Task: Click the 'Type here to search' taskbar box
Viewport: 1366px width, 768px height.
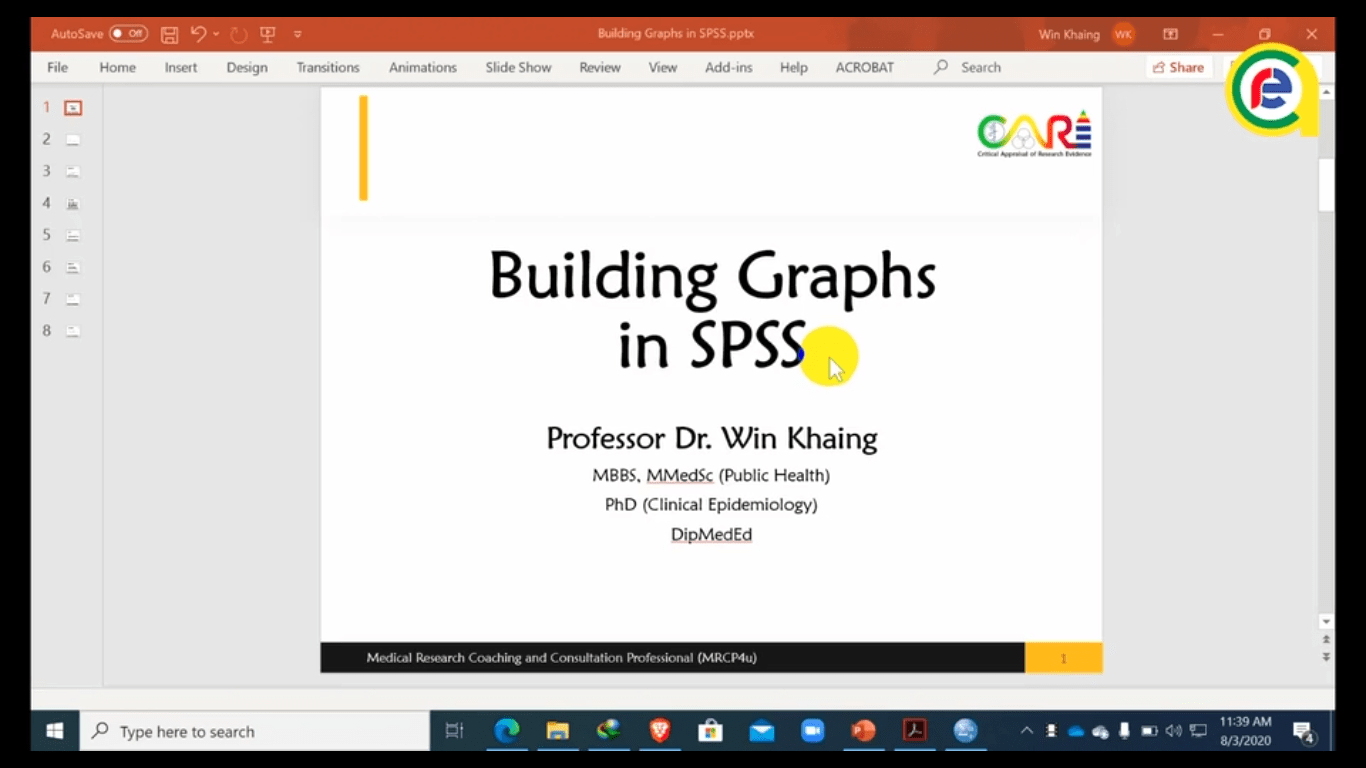Action: [x=254, y=731]
